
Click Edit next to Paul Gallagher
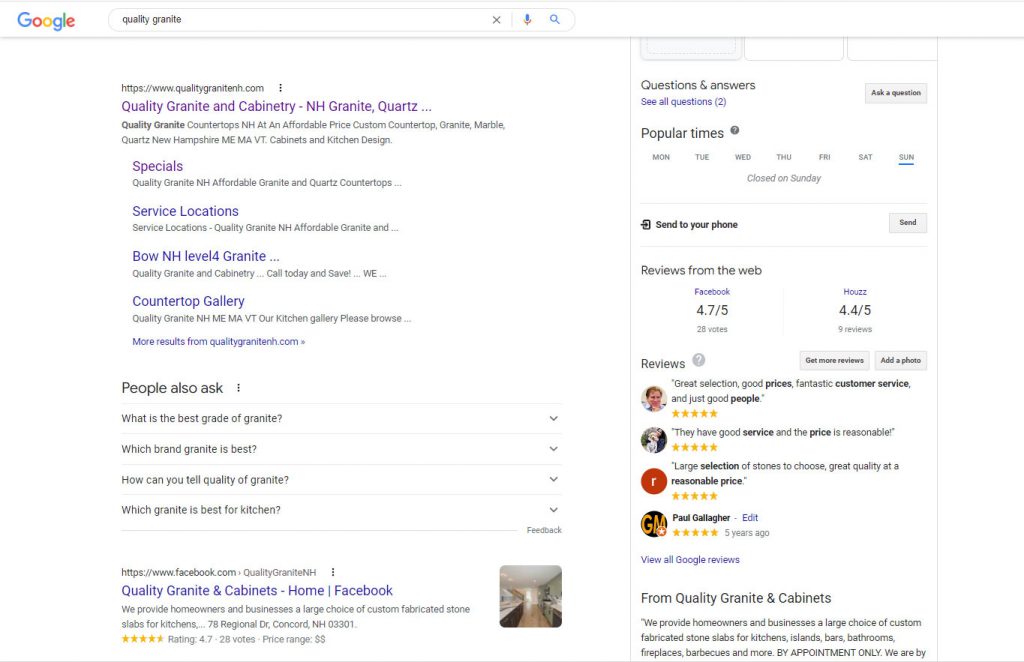750,518
